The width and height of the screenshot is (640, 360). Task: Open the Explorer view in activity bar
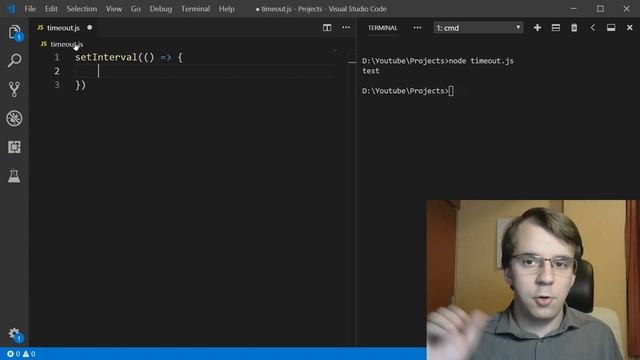pos(14,32)
